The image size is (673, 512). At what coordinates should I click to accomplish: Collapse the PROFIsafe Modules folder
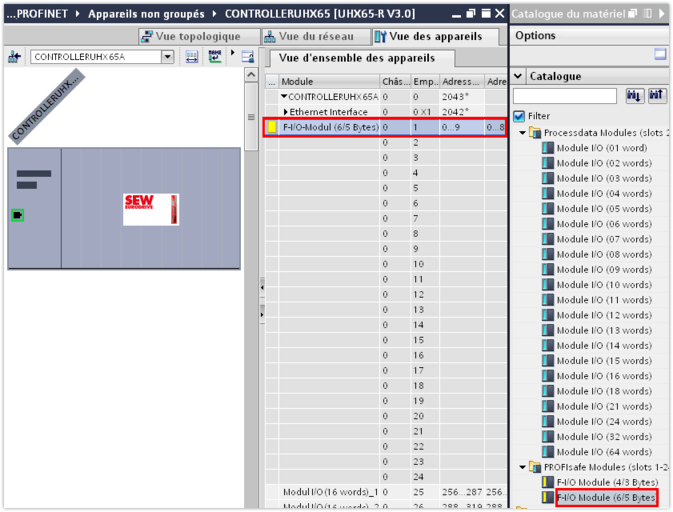pyautogui.click(x=522, y=467)
